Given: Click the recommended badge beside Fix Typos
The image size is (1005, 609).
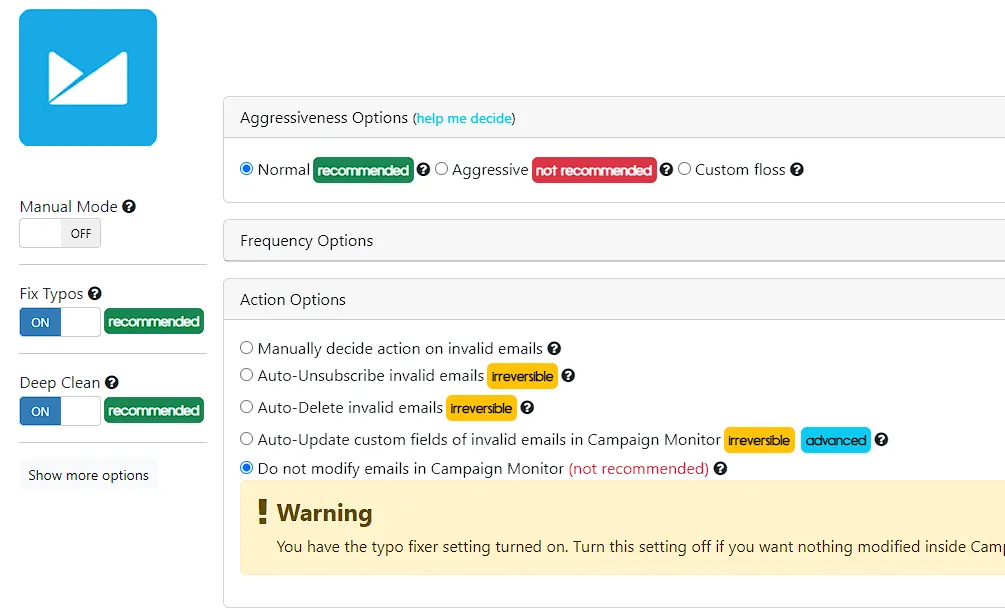Looking at the screenshot, I should (x=154, y=322).
